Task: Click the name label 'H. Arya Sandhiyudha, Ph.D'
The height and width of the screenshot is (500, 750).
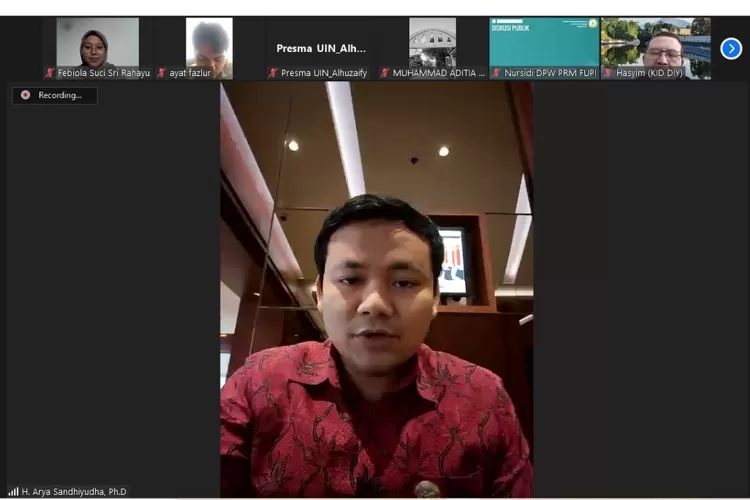Action: [x=74, y=491]
